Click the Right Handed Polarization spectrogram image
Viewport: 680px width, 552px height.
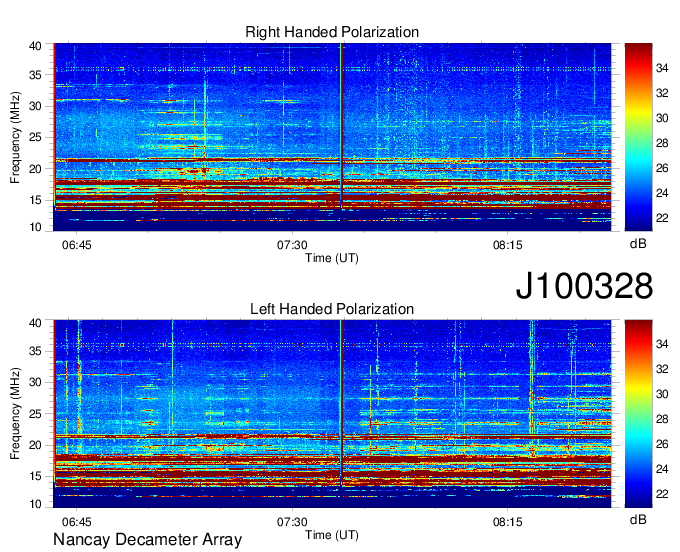tap(332, 137)
